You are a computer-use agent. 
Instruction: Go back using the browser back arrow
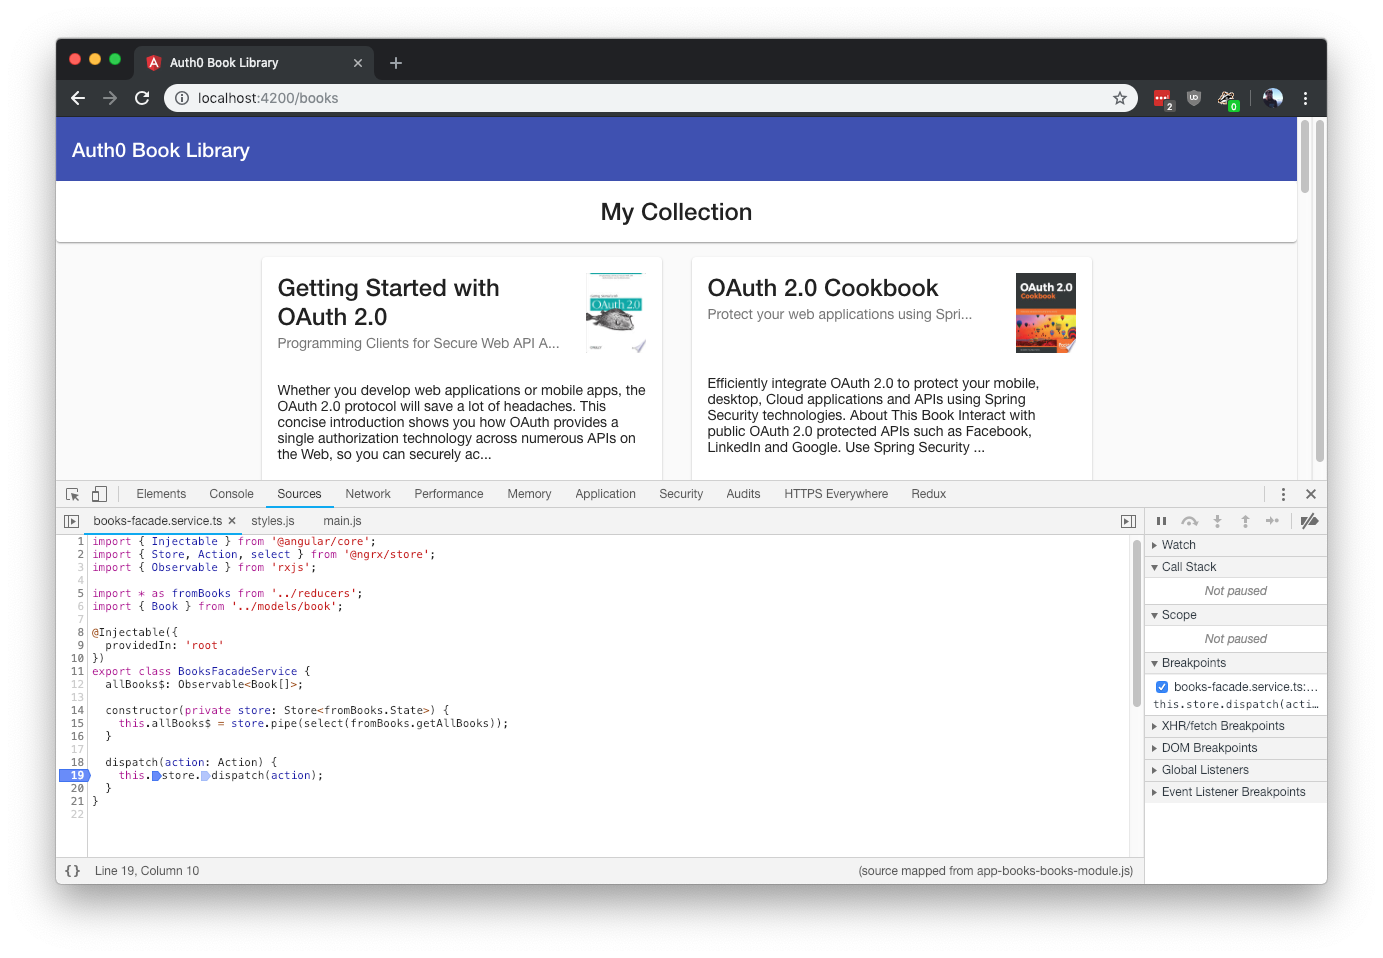click(78, 98)
